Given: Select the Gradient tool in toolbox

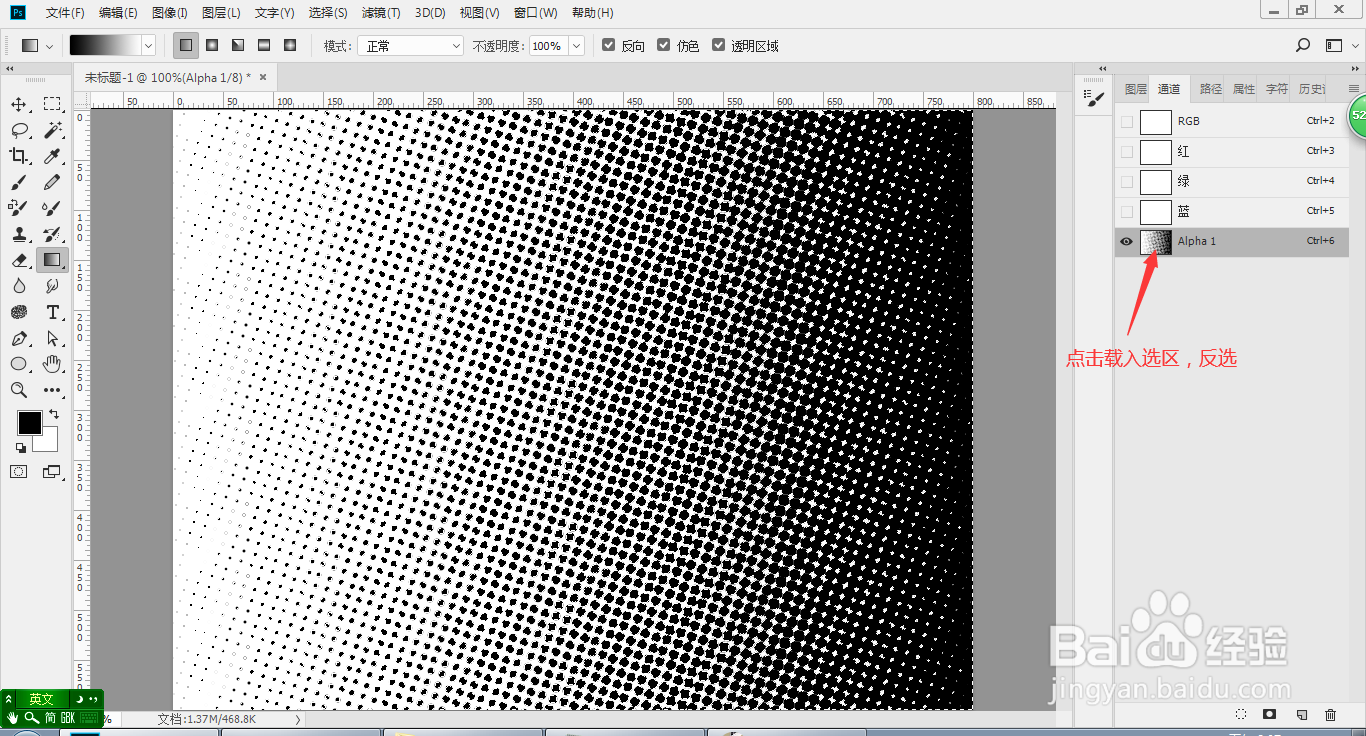Looking at the screenshot, I should (x=52, y=260).
